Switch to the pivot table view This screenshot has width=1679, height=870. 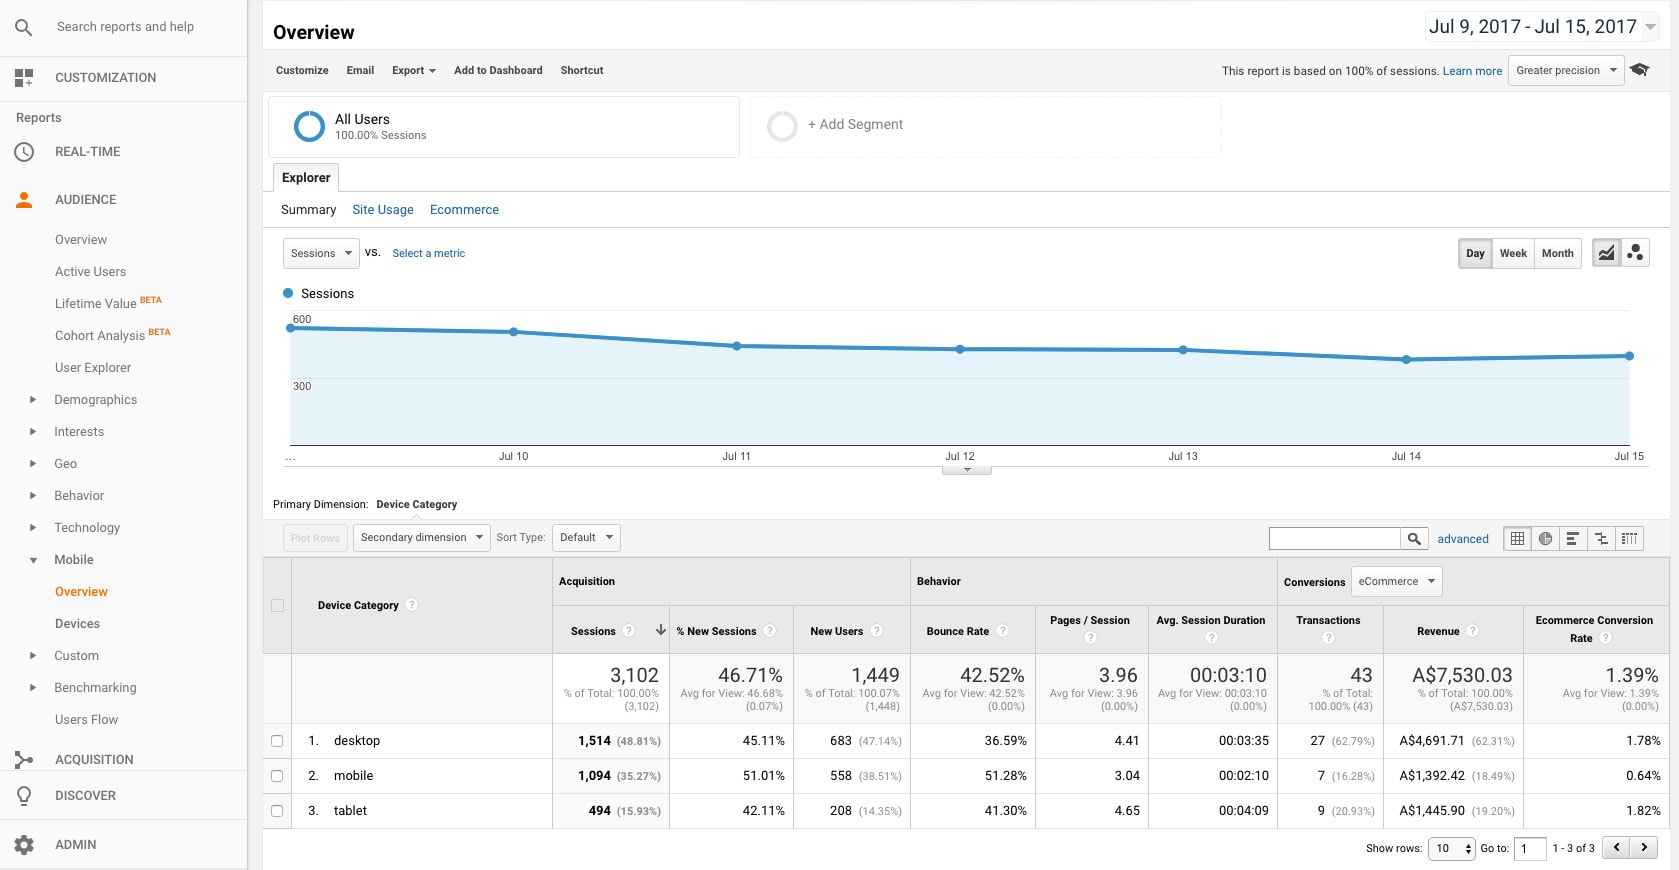(x=1629, y=538)
